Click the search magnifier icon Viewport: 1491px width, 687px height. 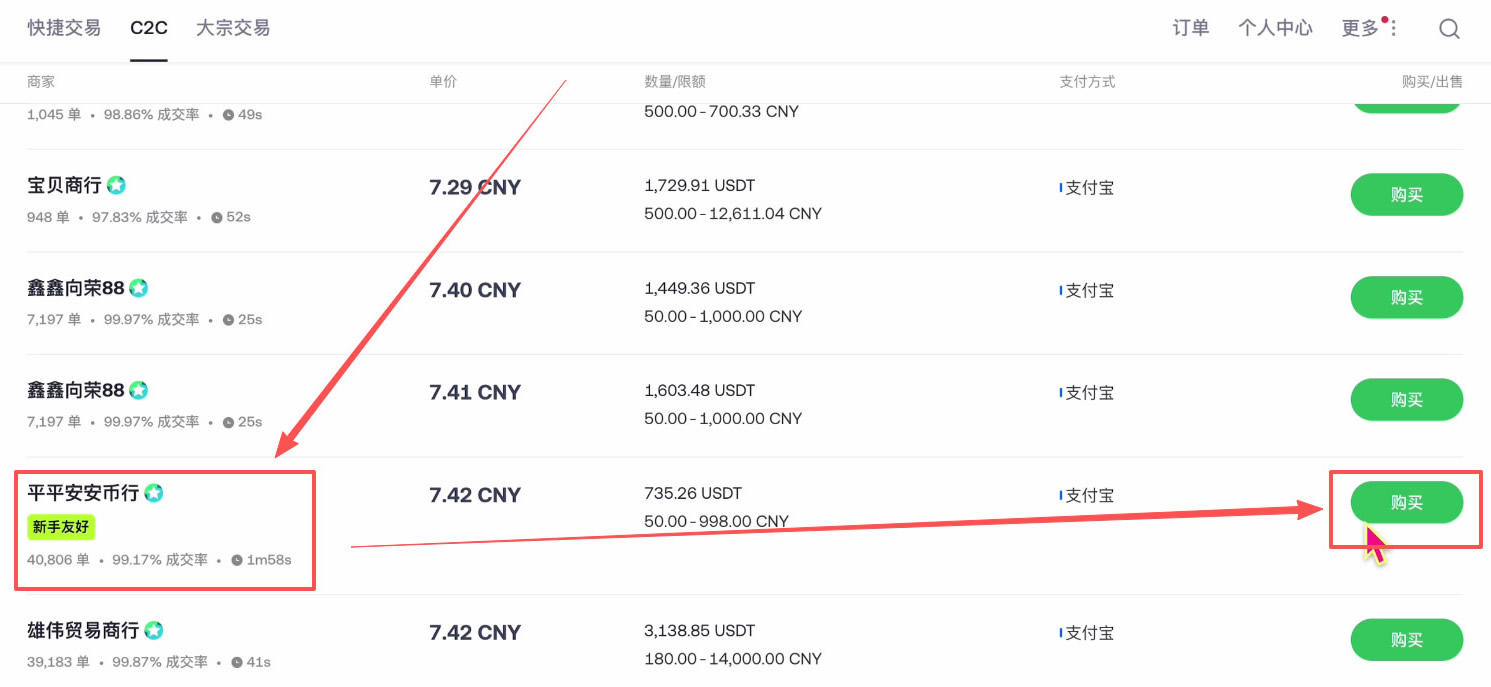(1449, 29)
